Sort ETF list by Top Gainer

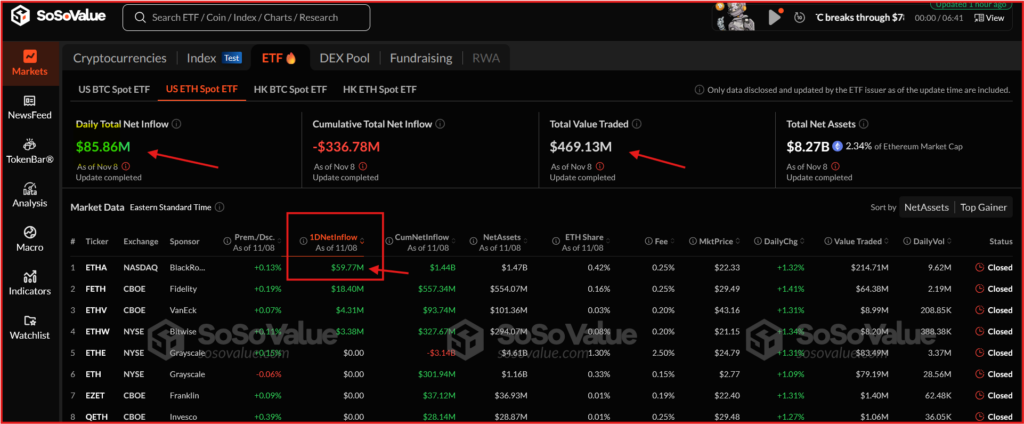(983, 207)
